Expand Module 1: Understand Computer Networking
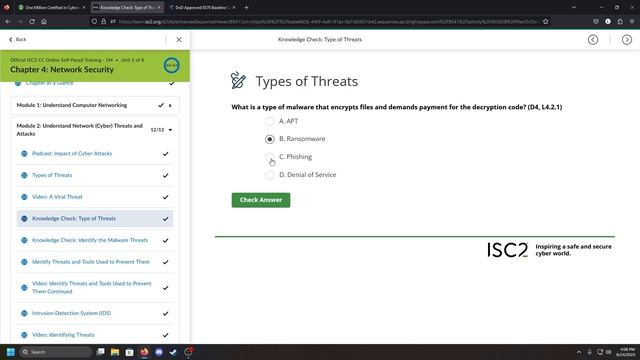The width and height of the screenshot is (640, 360). pyautogui.click(x=170, y=105)
